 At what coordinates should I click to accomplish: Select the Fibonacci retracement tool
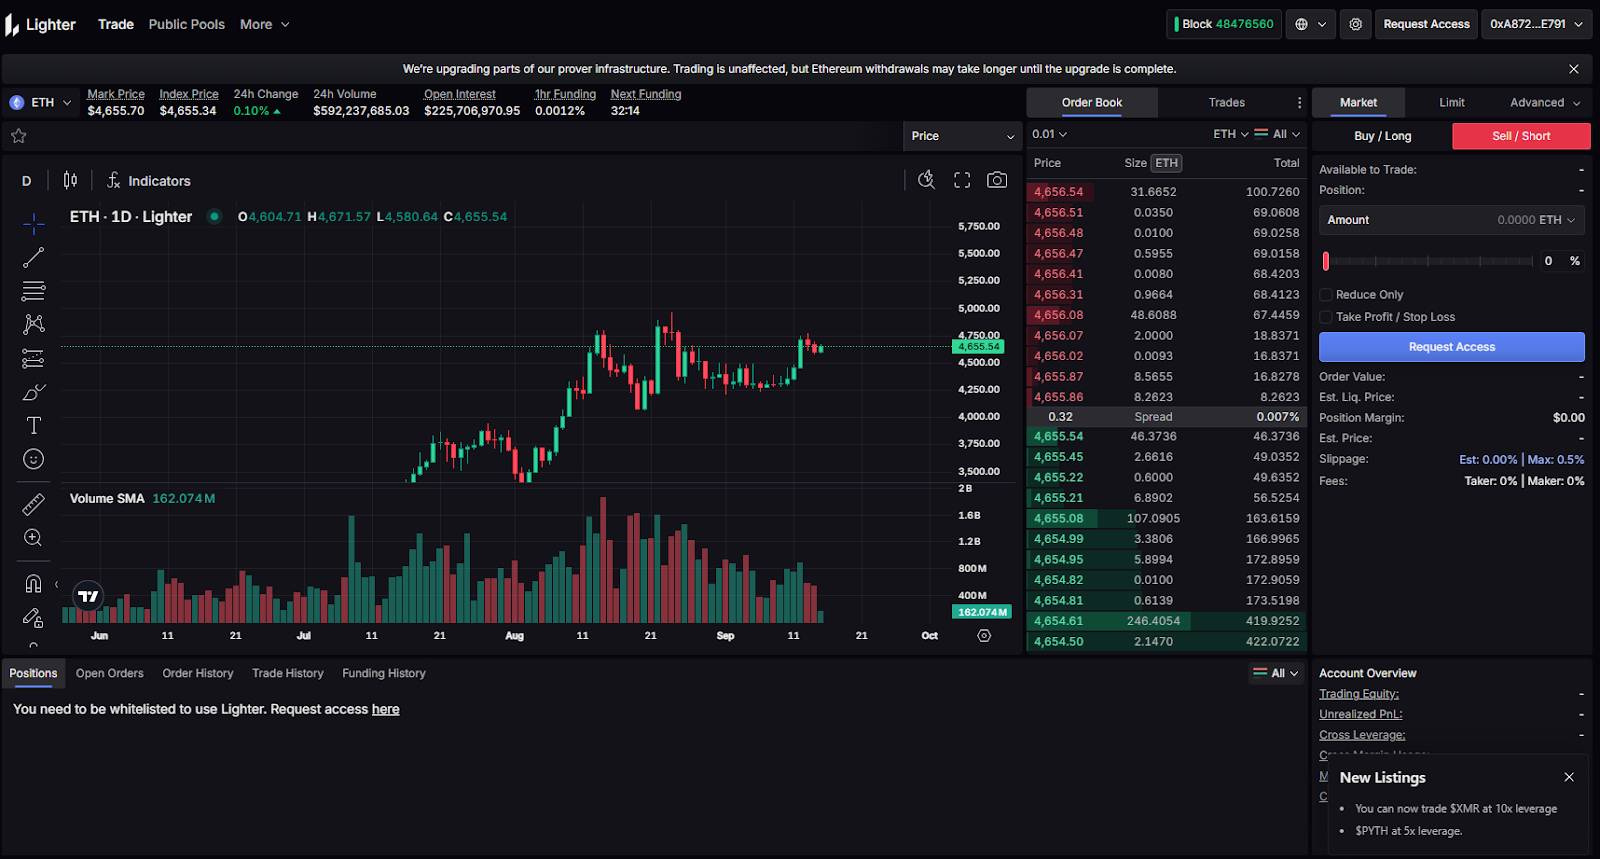pos(33,291)
